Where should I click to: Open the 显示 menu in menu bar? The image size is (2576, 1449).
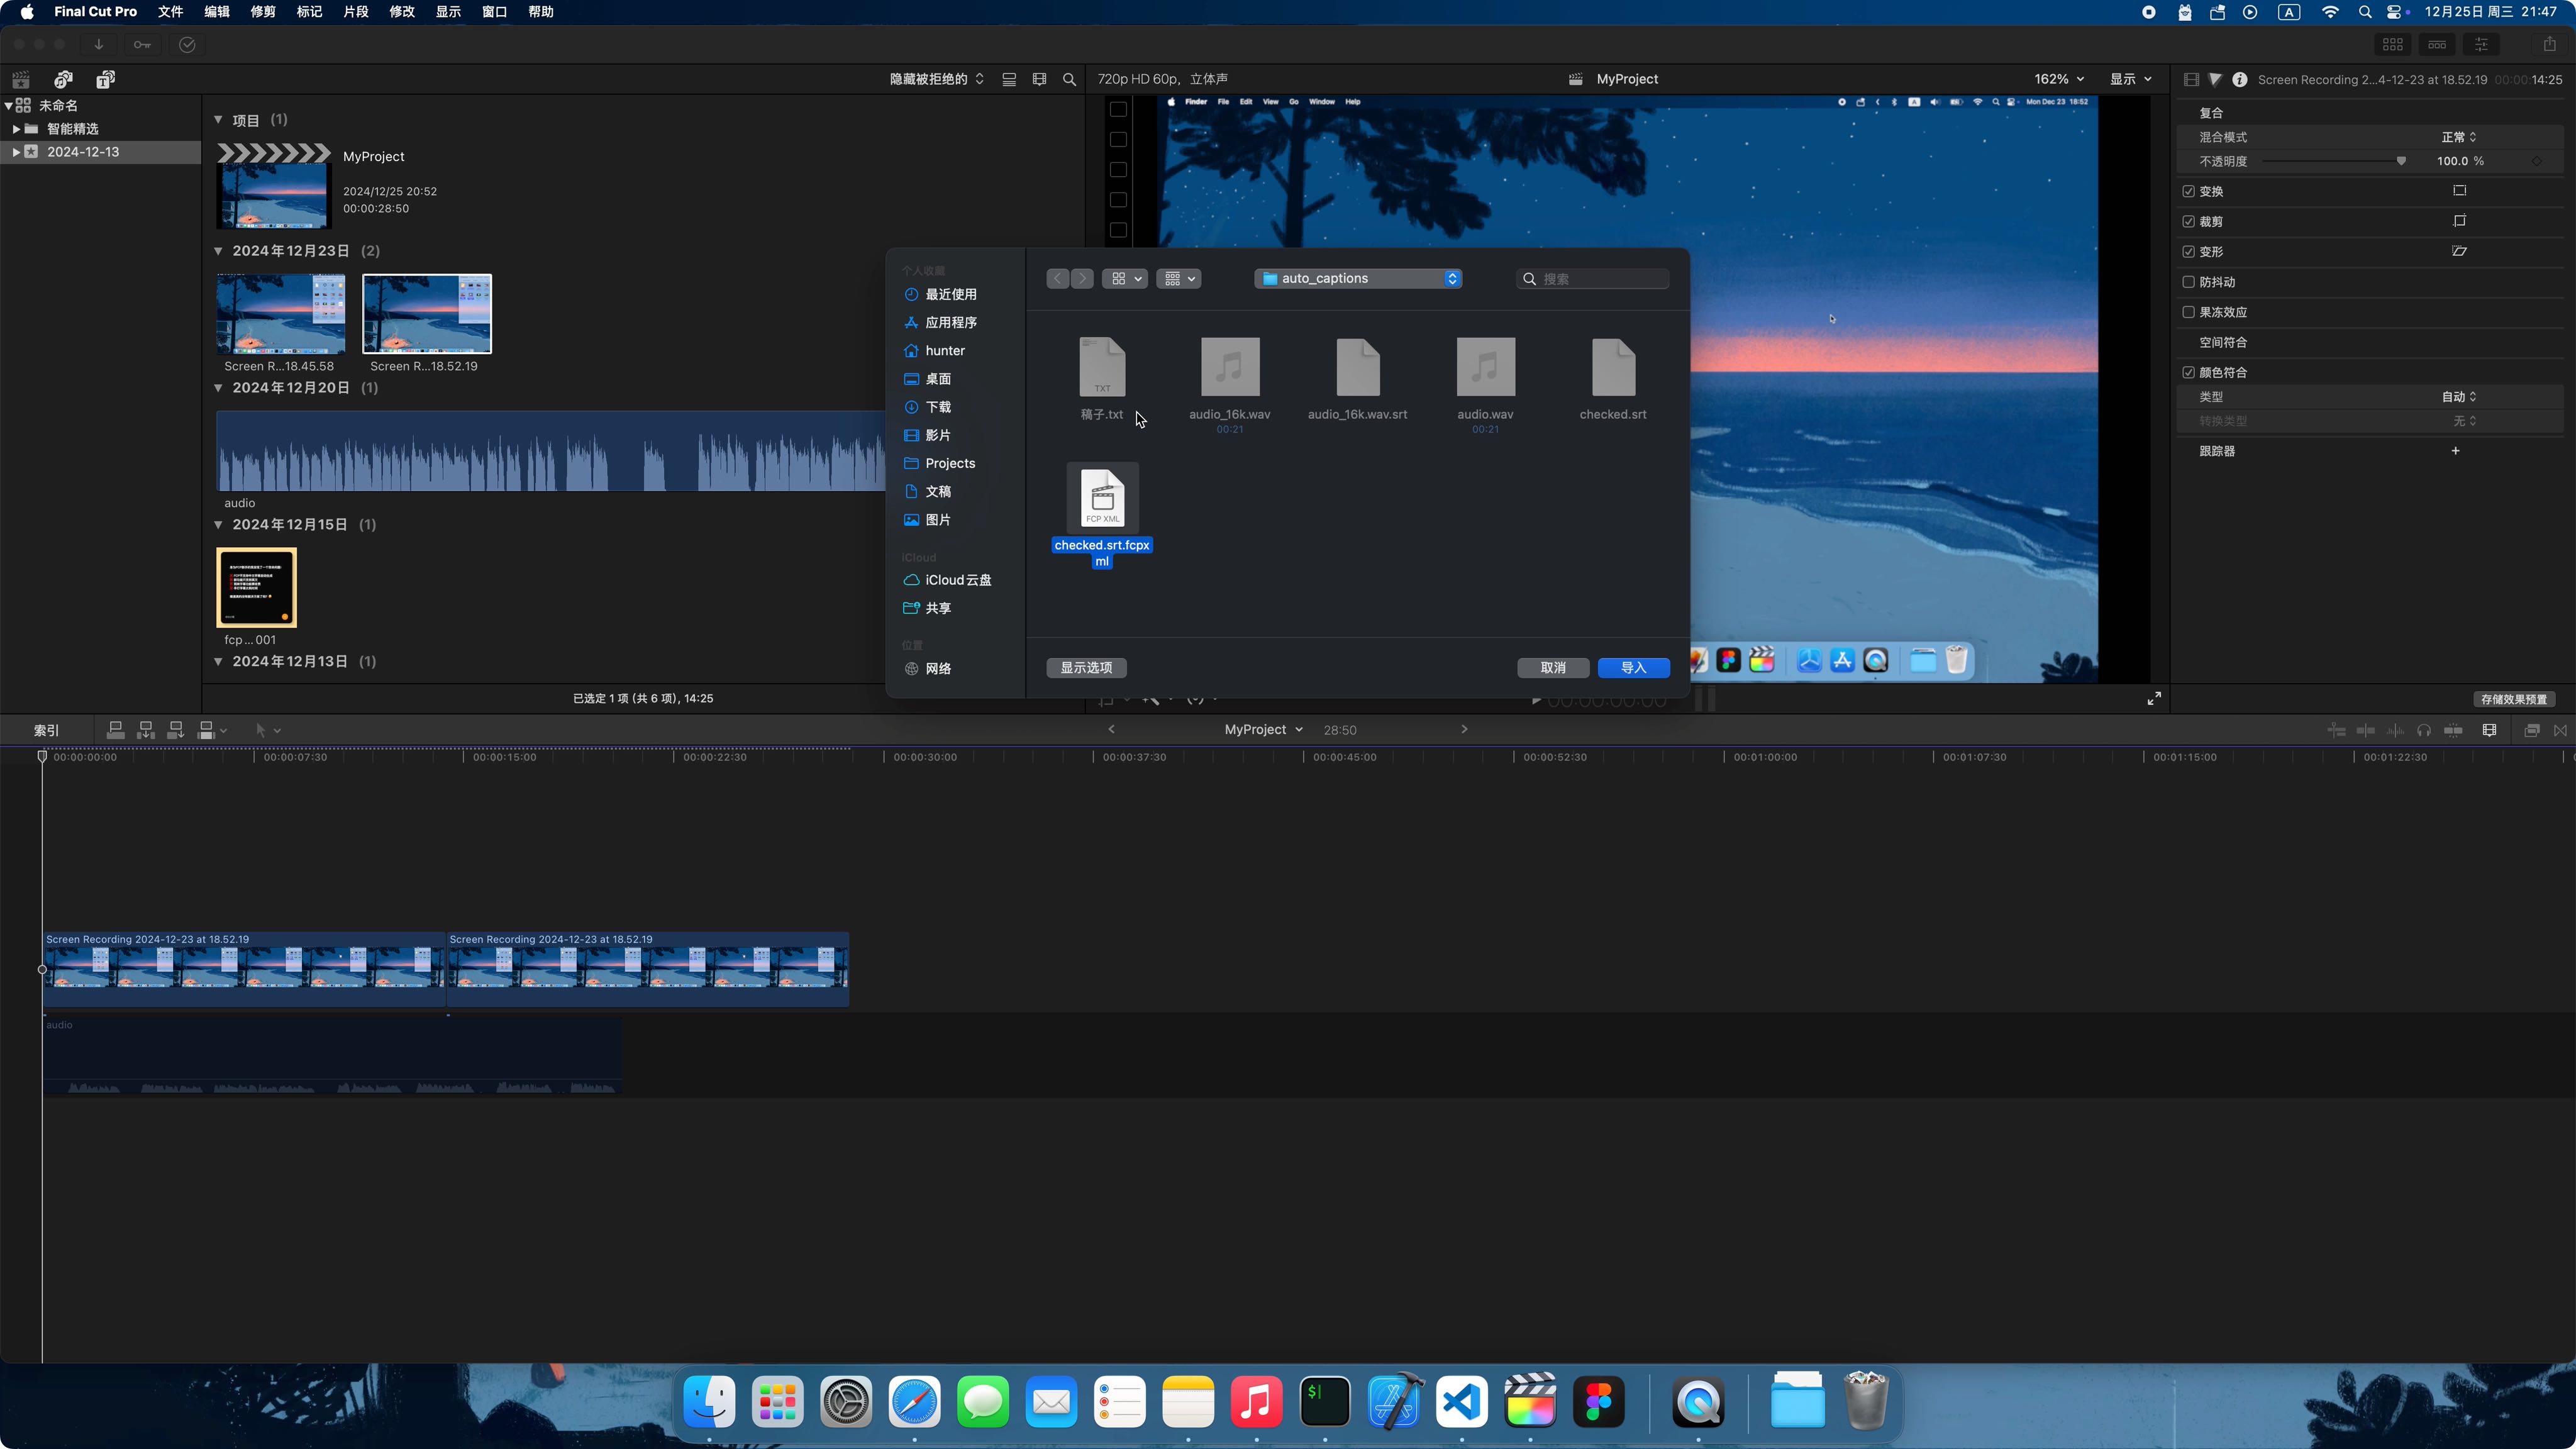(448, 13)
